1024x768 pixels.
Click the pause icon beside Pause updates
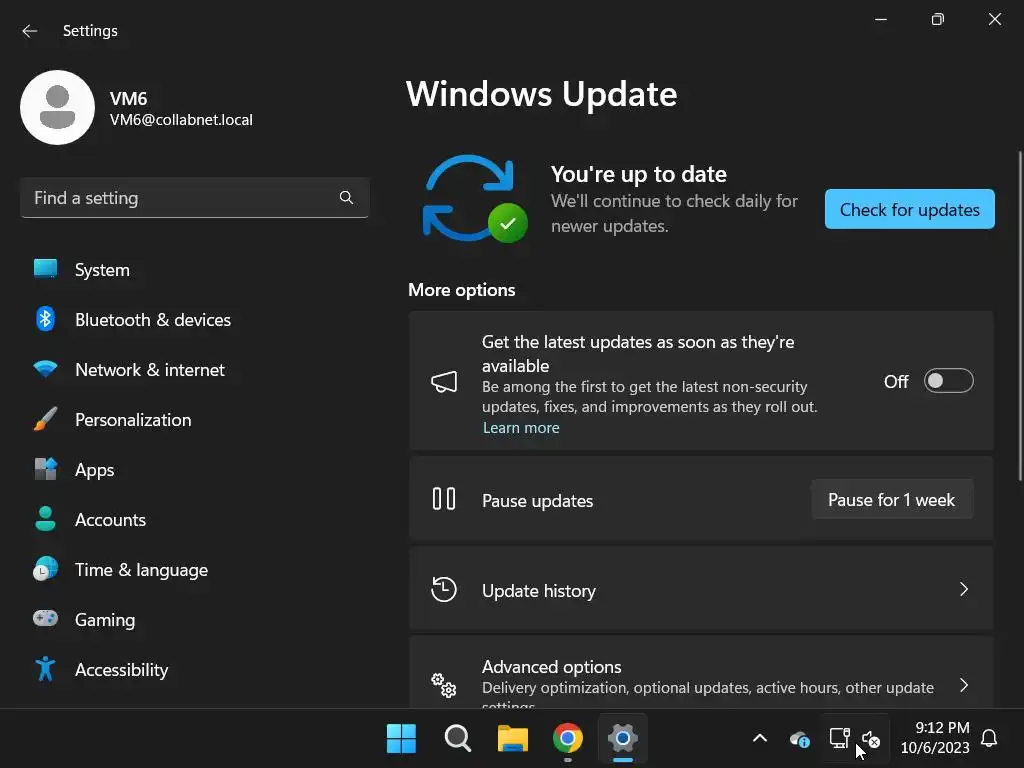pyautogui.click(x=444, y=499)
